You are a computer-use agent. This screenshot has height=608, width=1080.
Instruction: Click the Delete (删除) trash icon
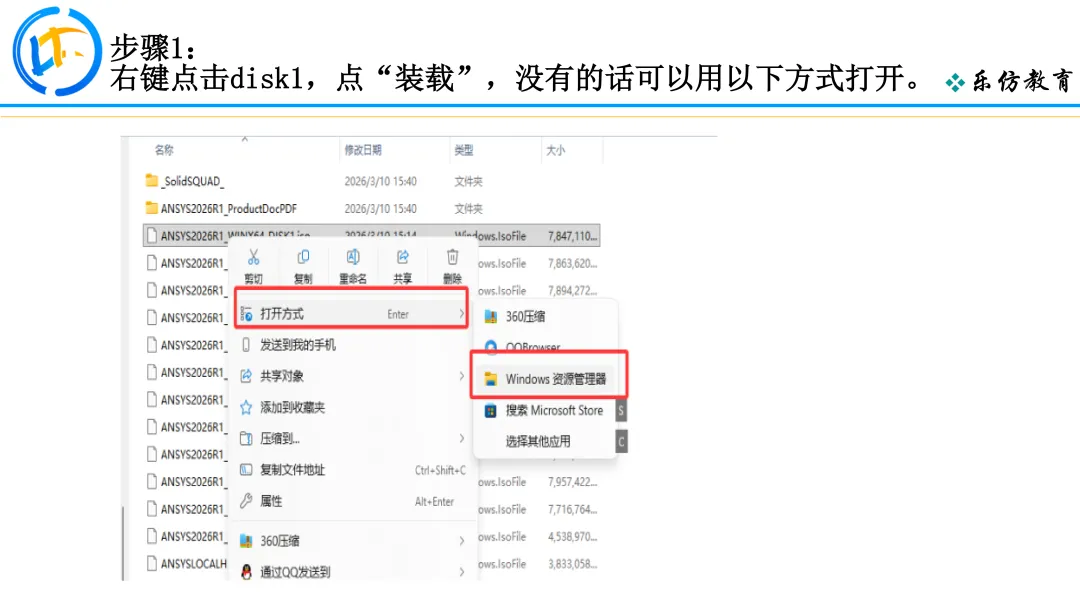point(453,258)
